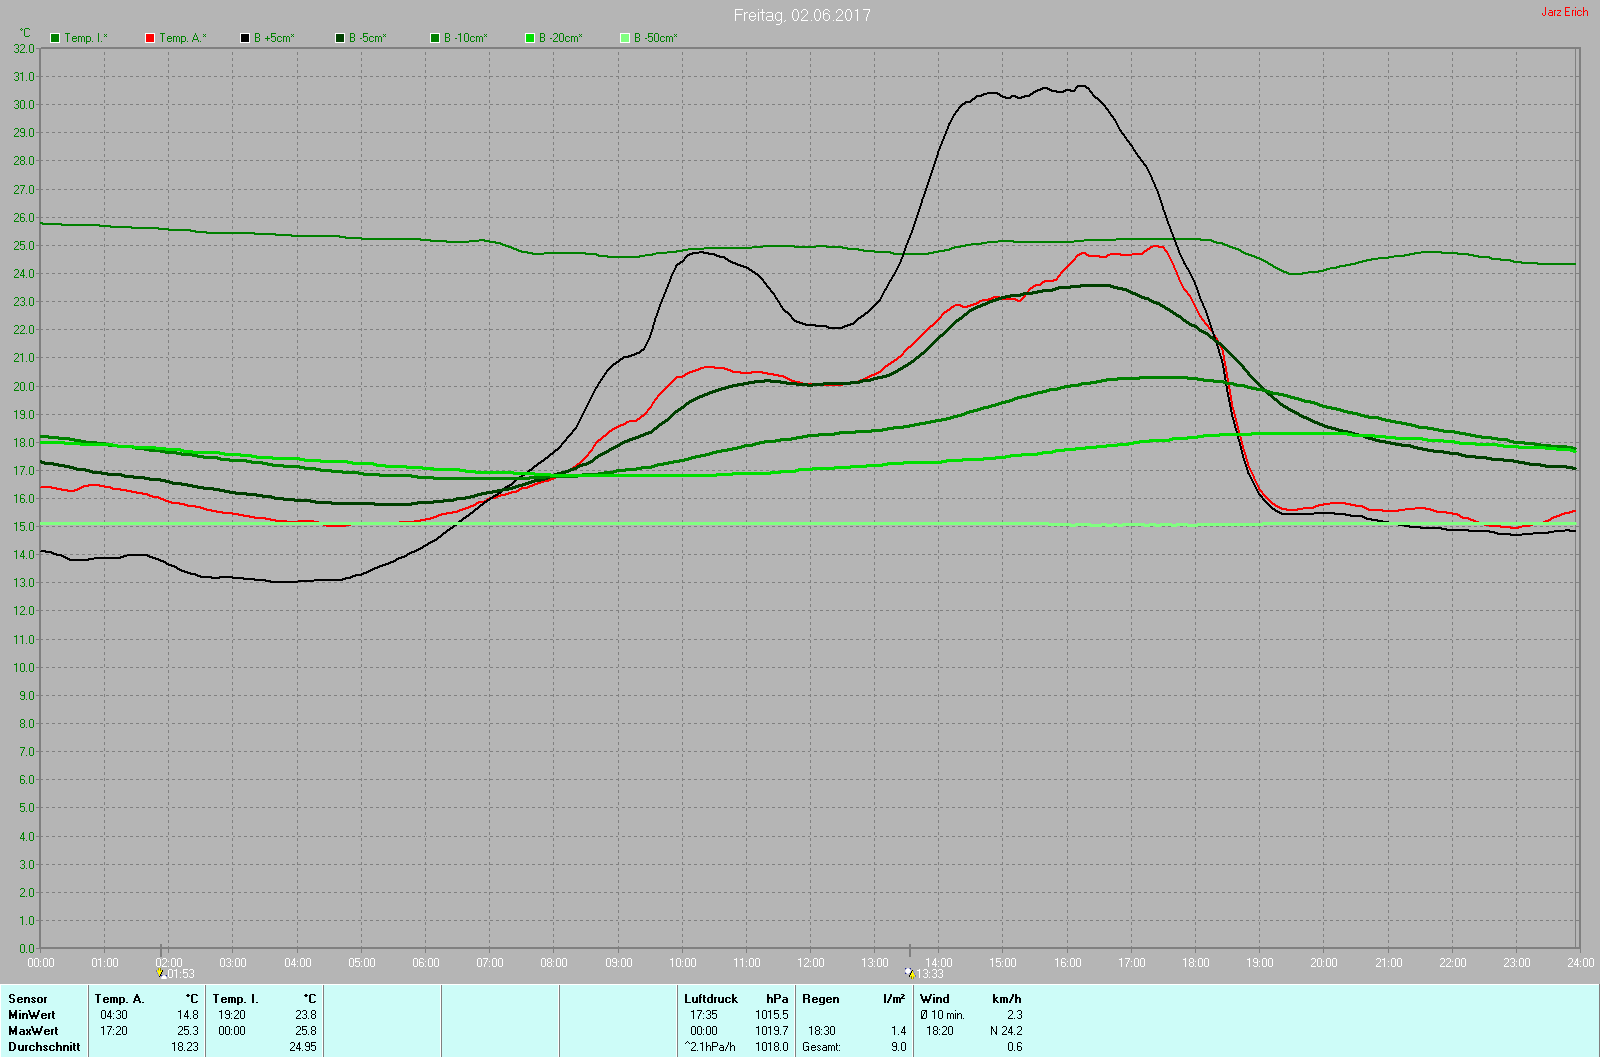Select the B -20cm* legend color box
1600x1057 pixels.
point(530,38)
